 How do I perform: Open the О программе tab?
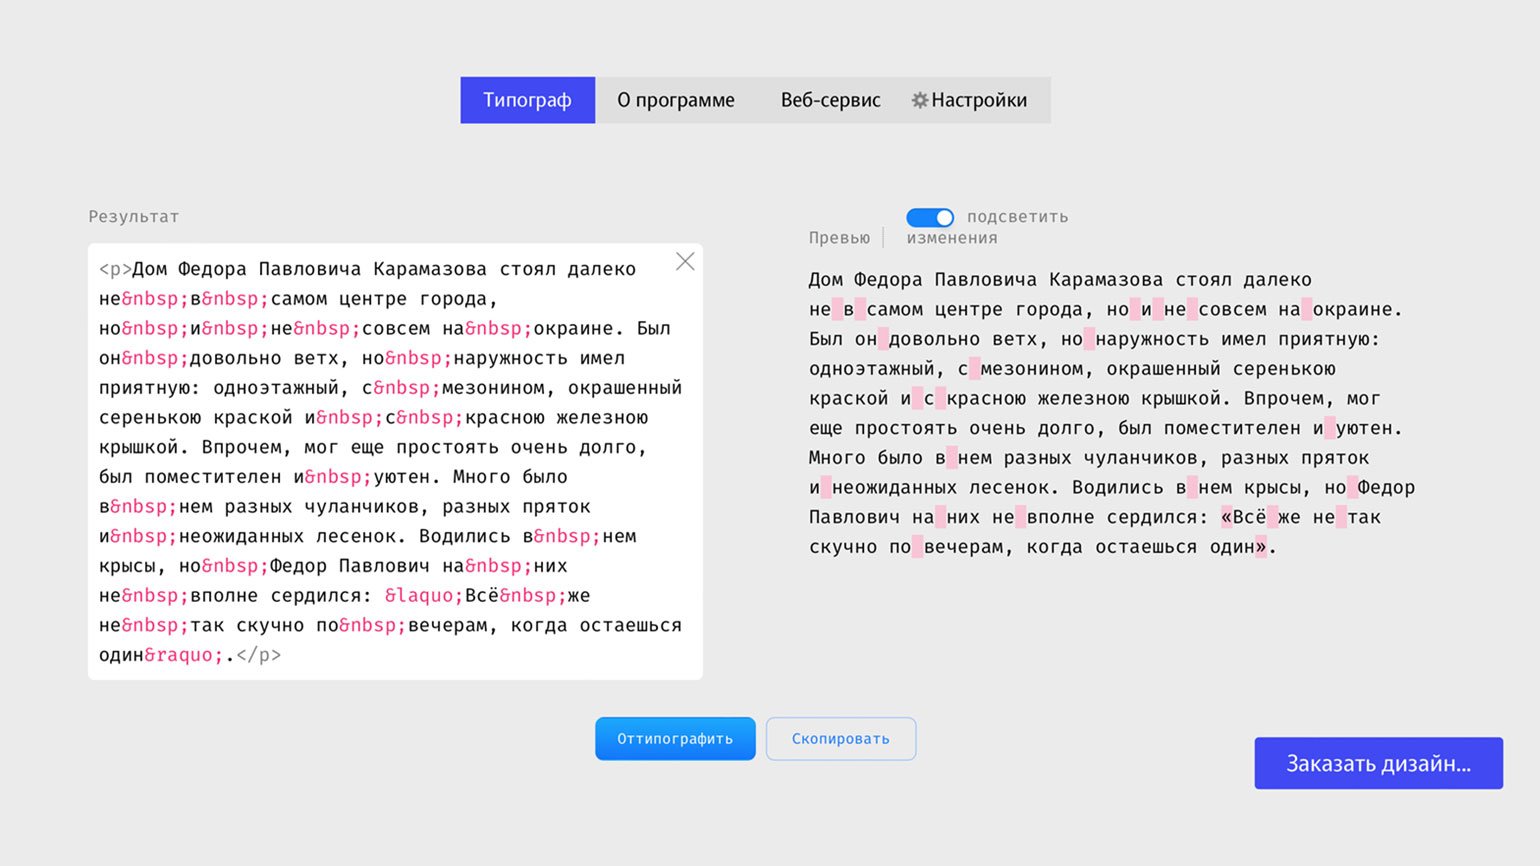(676, 100)
